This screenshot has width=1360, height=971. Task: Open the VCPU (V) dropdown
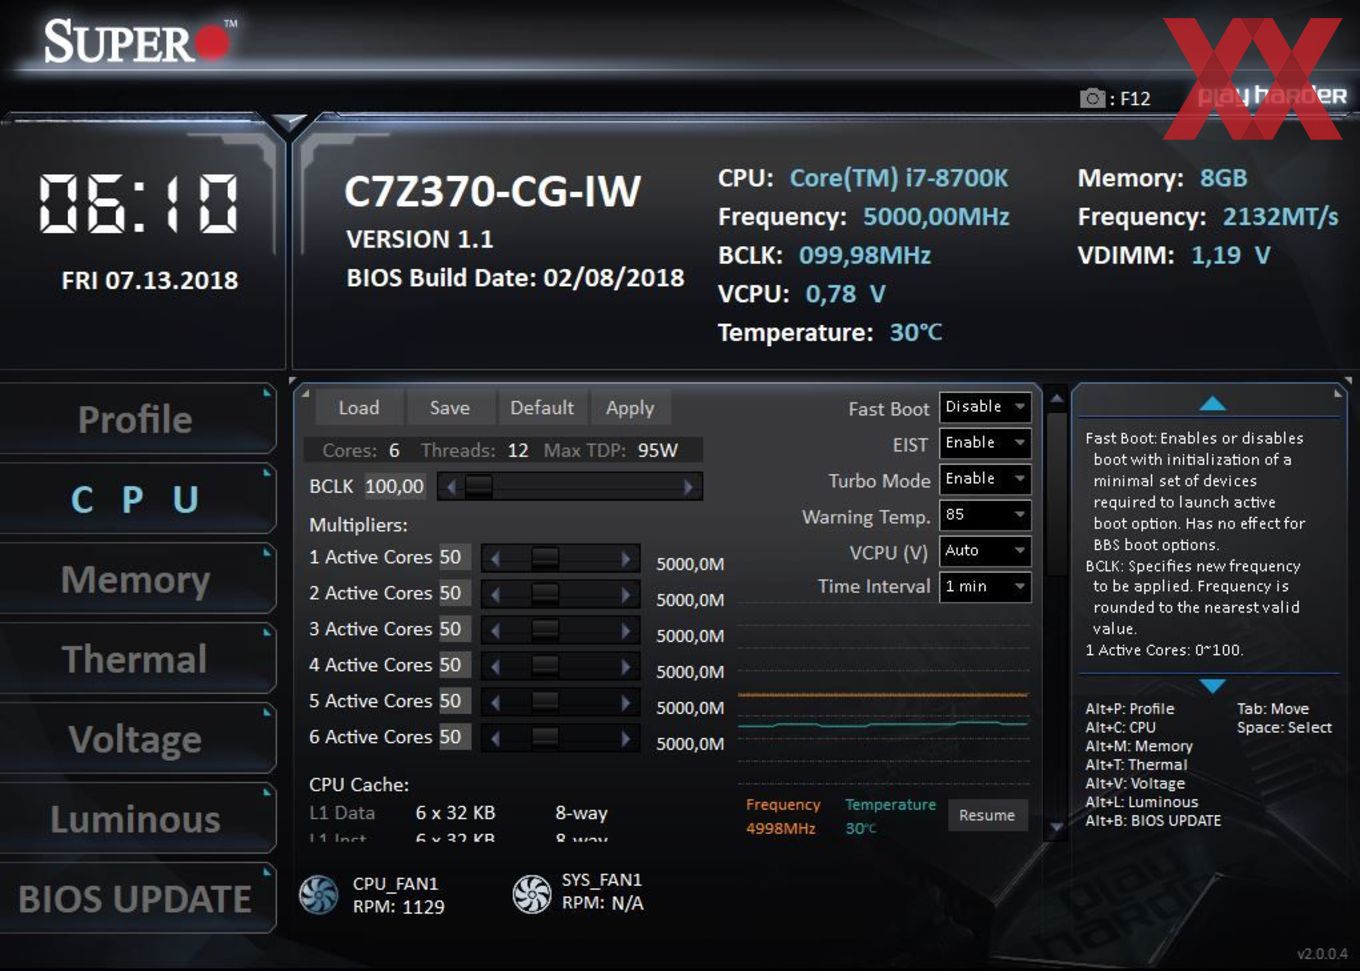click(985, 551)
